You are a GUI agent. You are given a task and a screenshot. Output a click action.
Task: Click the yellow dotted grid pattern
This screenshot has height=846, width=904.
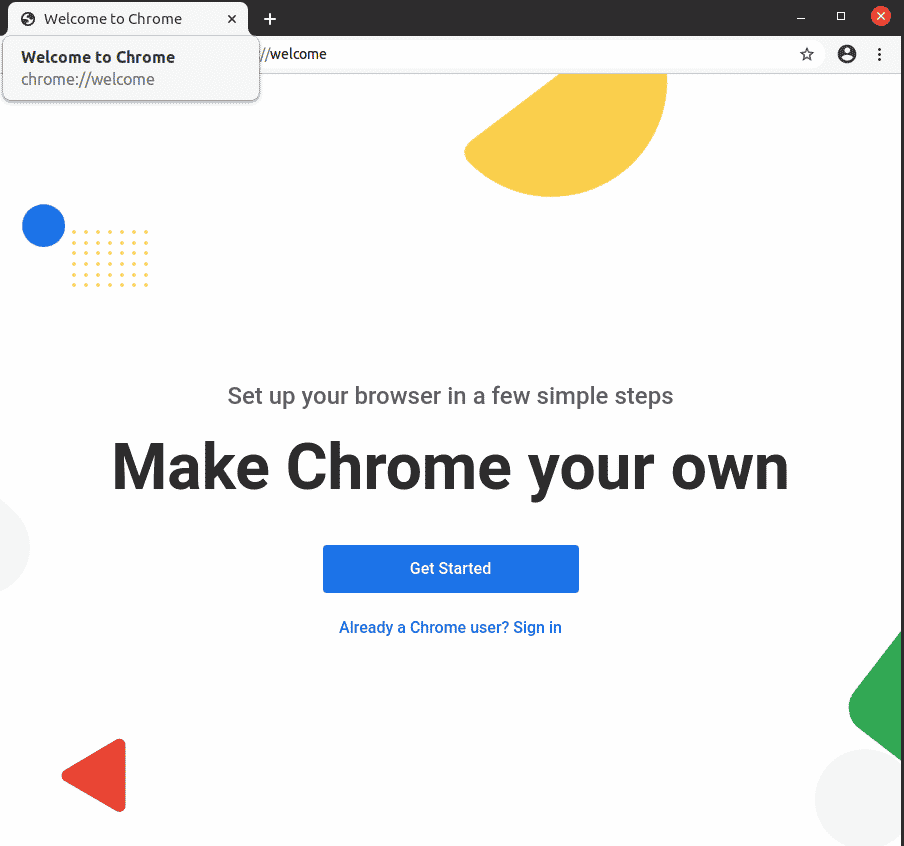110,258
